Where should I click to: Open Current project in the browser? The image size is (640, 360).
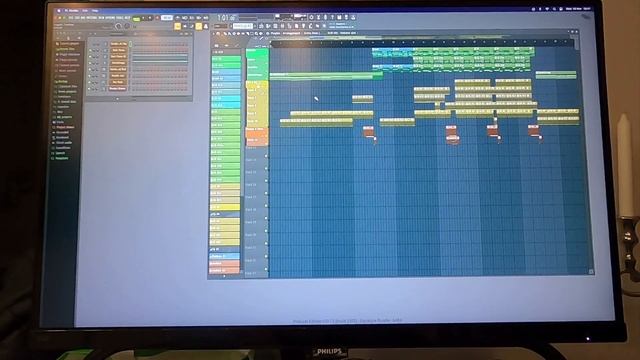pos(68,43)
